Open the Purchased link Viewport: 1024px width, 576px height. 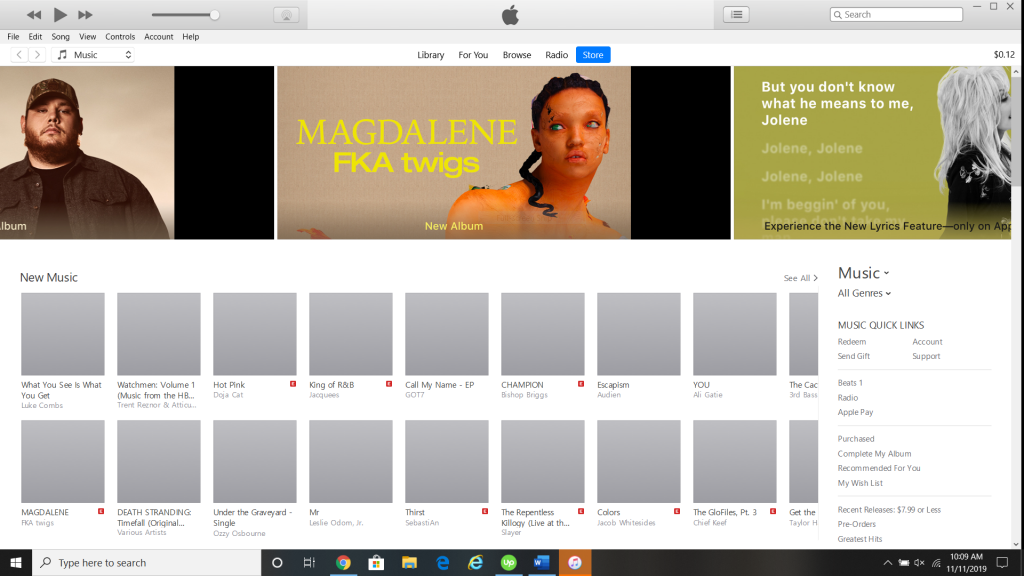coord(856,439)
